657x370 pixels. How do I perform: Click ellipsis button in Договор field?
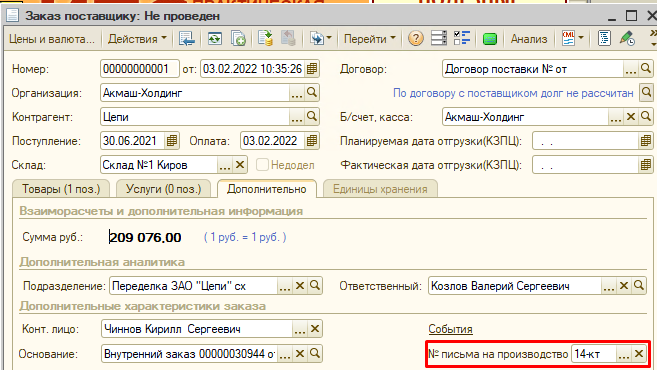(x=631, y=69)
